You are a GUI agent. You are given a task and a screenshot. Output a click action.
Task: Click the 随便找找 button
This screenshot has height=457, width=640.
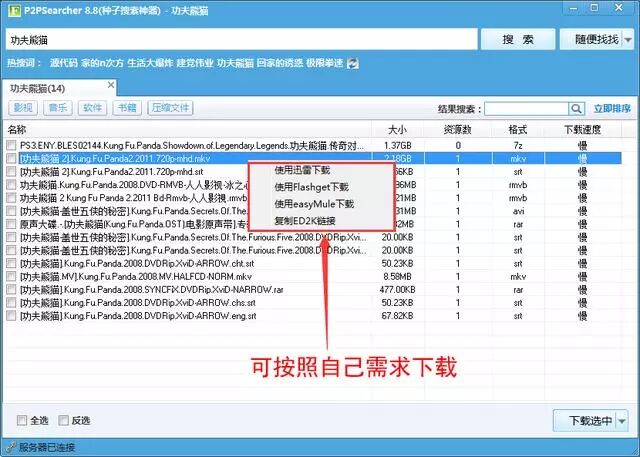(591, 40)
